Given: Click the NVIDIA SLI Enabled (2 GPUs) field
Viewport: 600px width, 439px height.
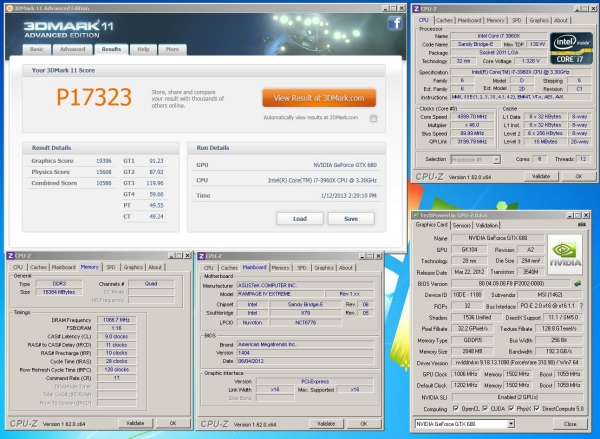Looking at the screenshot, I should [517, 397].
